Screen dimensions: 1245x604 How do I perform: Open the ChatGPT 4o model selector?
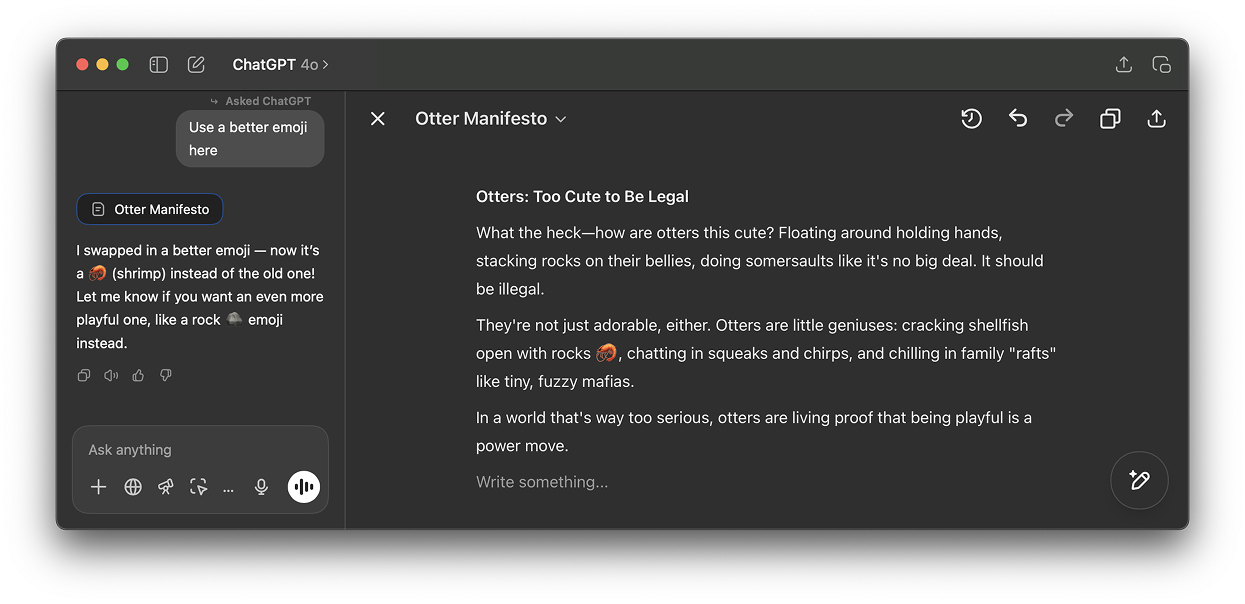pyautogui.click(x=281, y=65)
